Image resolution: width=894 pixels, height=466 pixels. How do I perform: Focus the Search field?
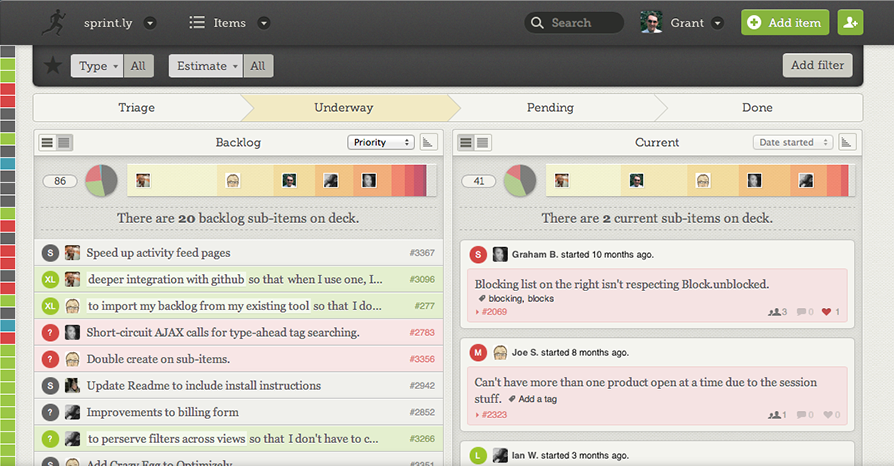(574, 23)
